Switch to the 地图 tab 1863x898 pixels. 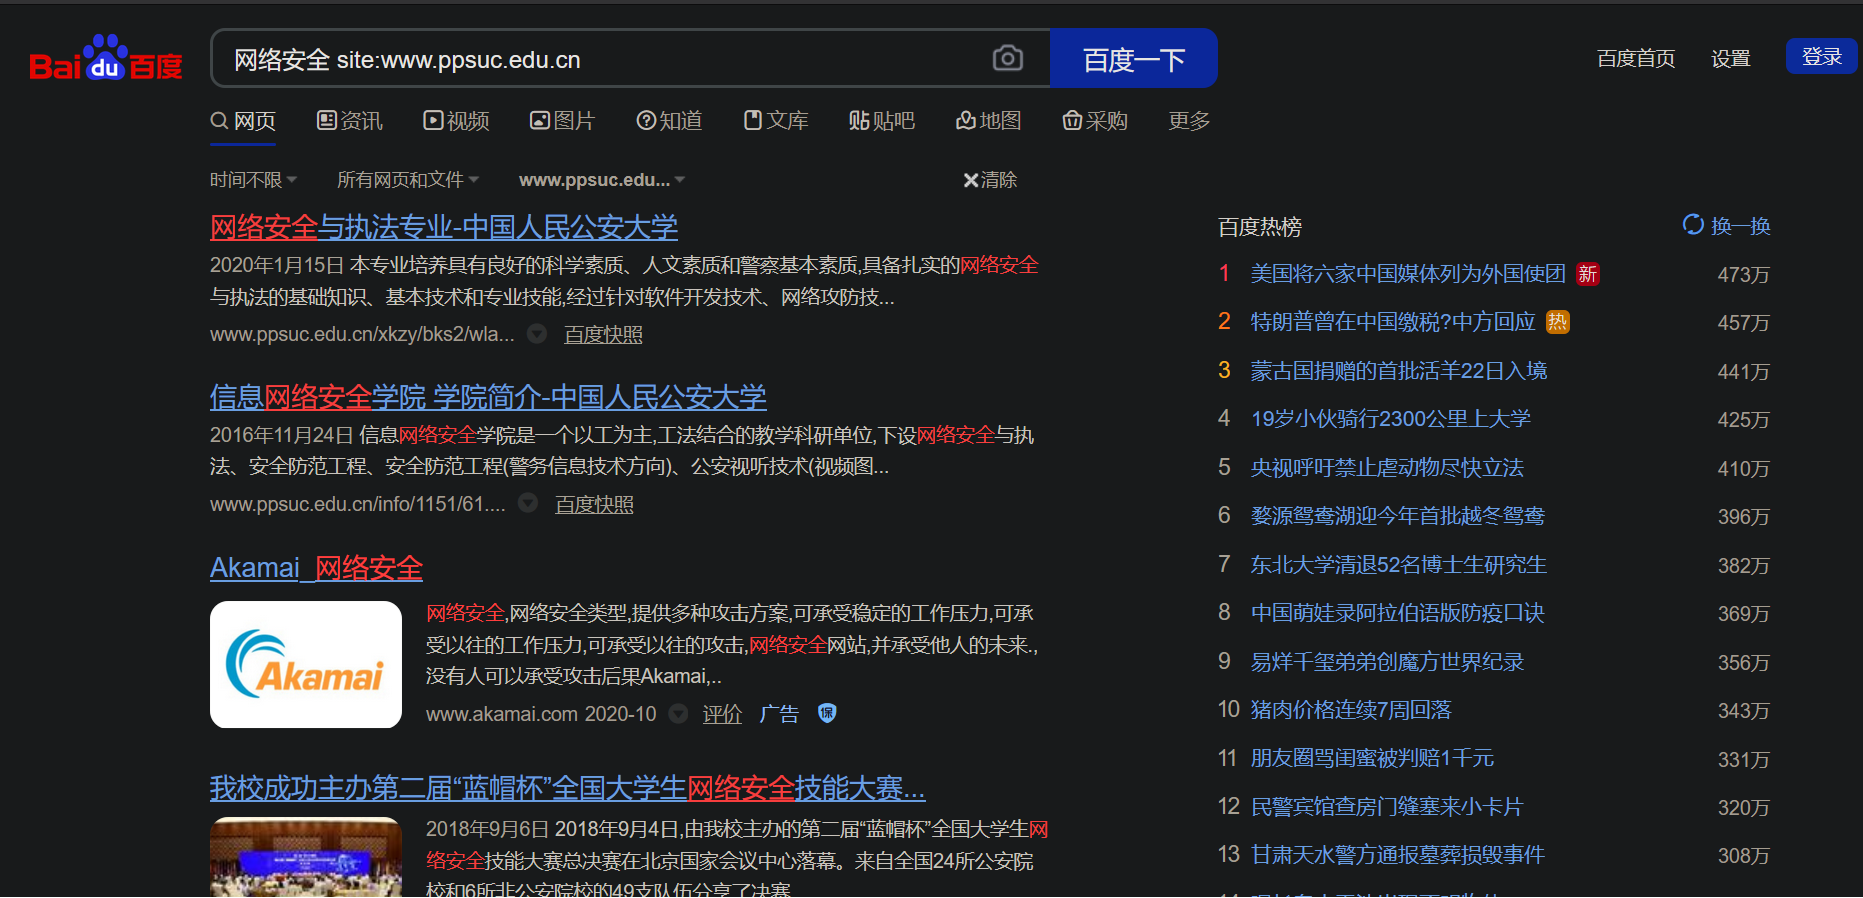pyautogui.click(x=989, y=121)
